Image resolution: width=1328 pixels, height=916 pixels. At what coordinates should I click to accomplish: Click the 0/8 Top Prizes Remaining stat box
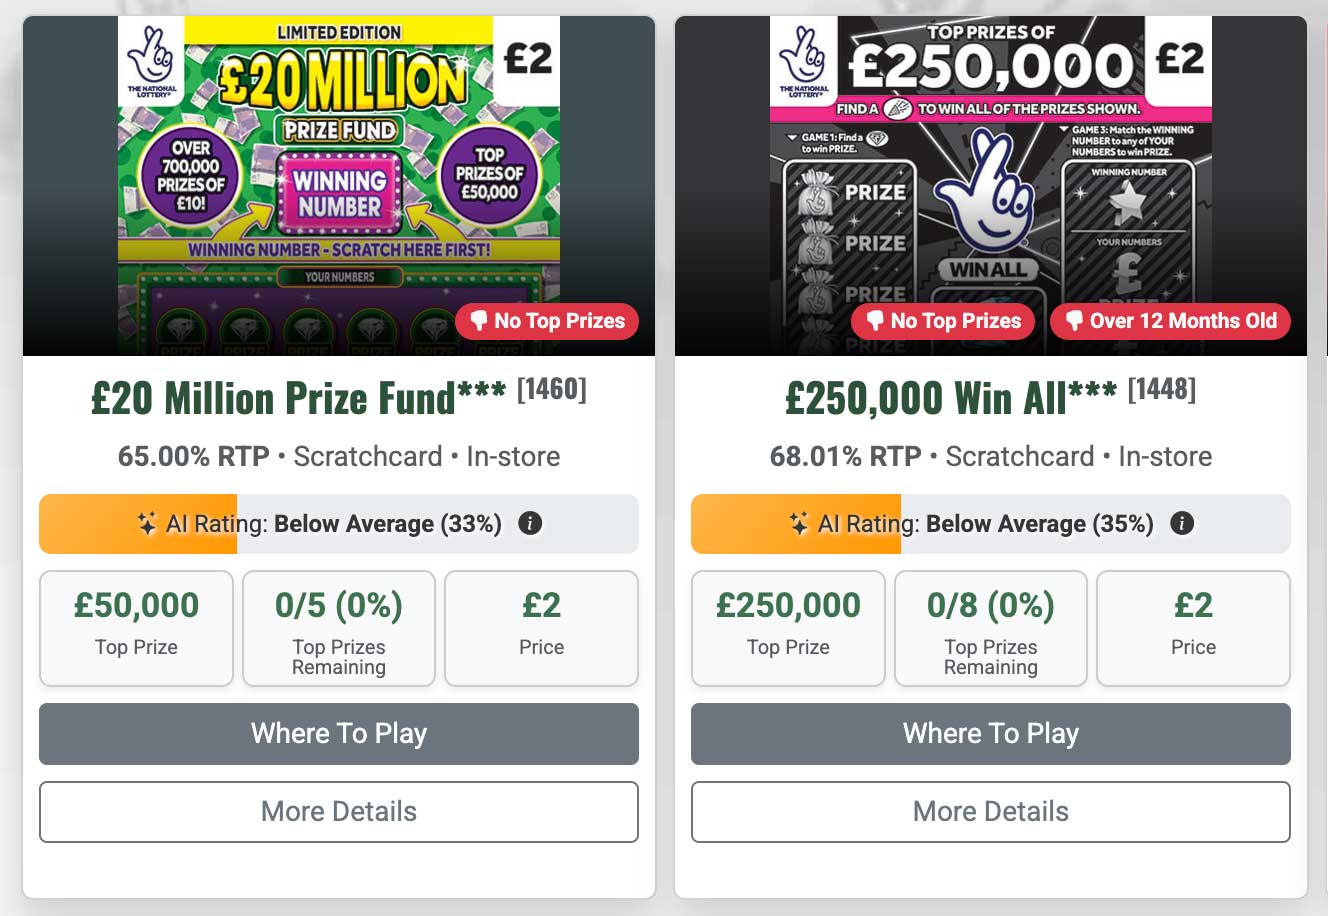click(x=990, y=628)
